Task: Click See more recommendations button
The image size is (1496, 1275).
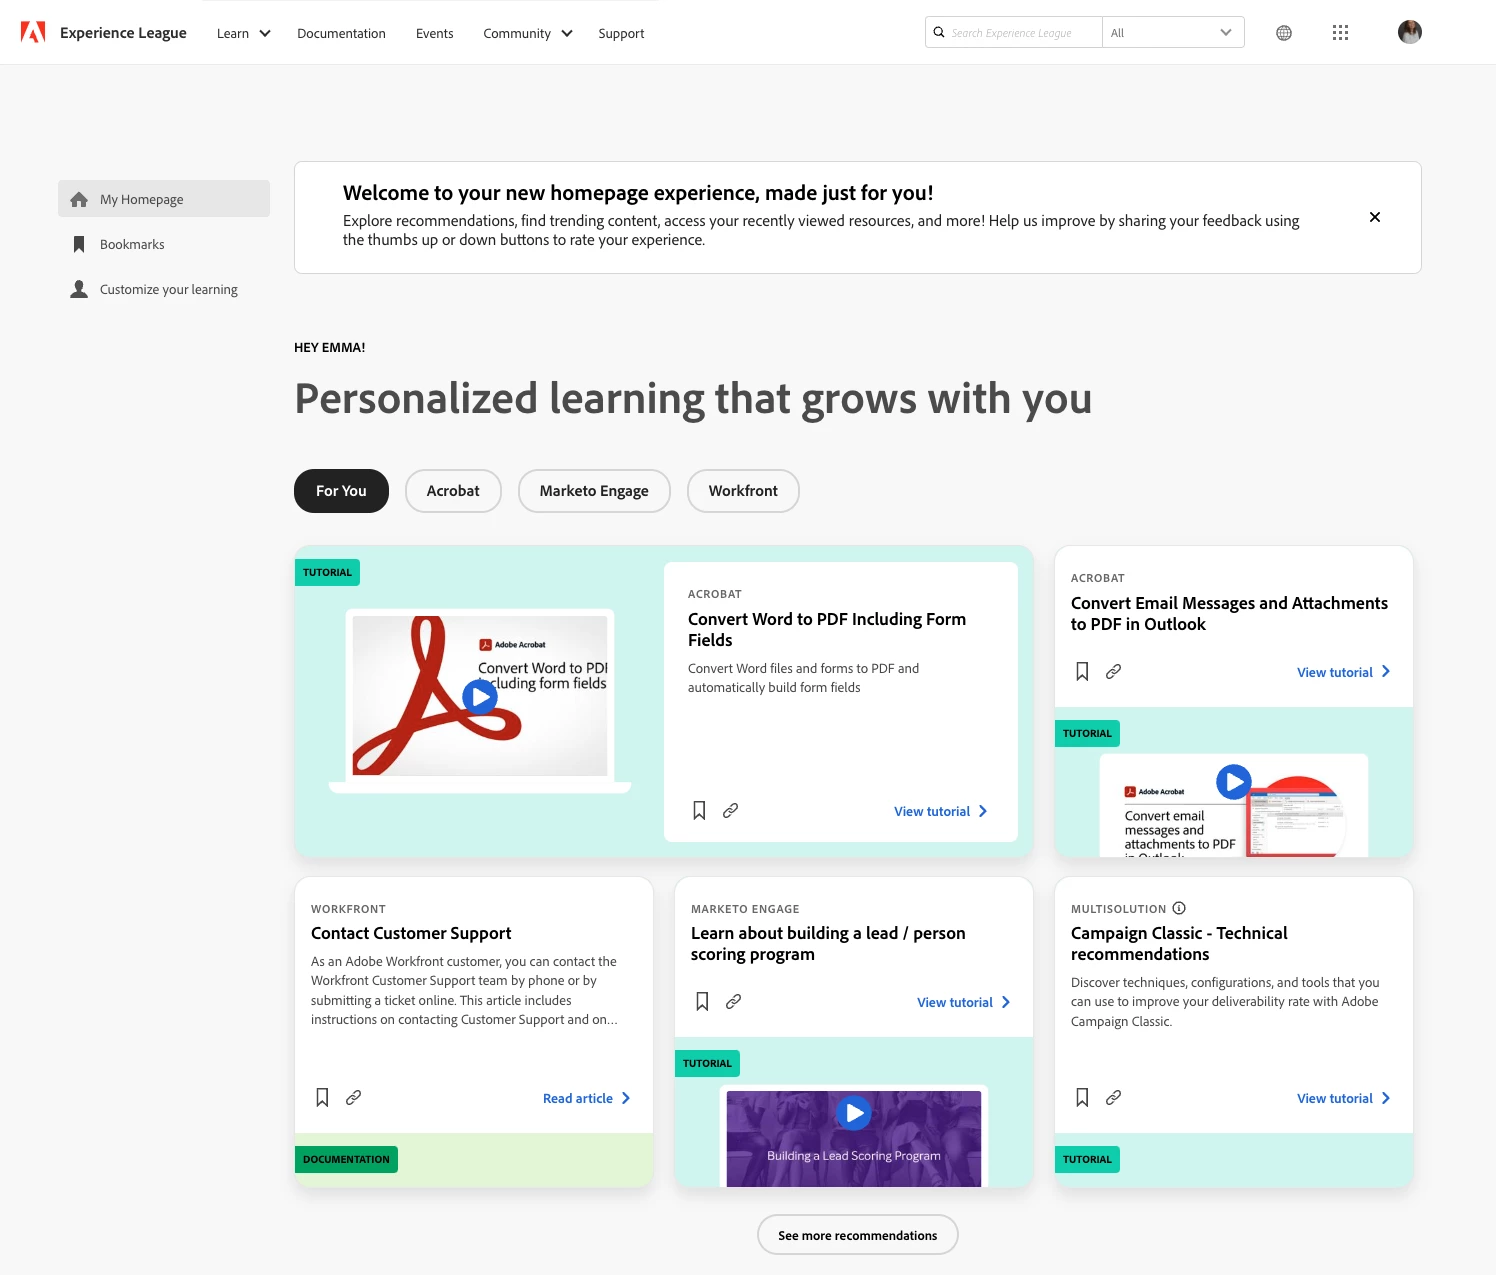Action: (858, 1235)
